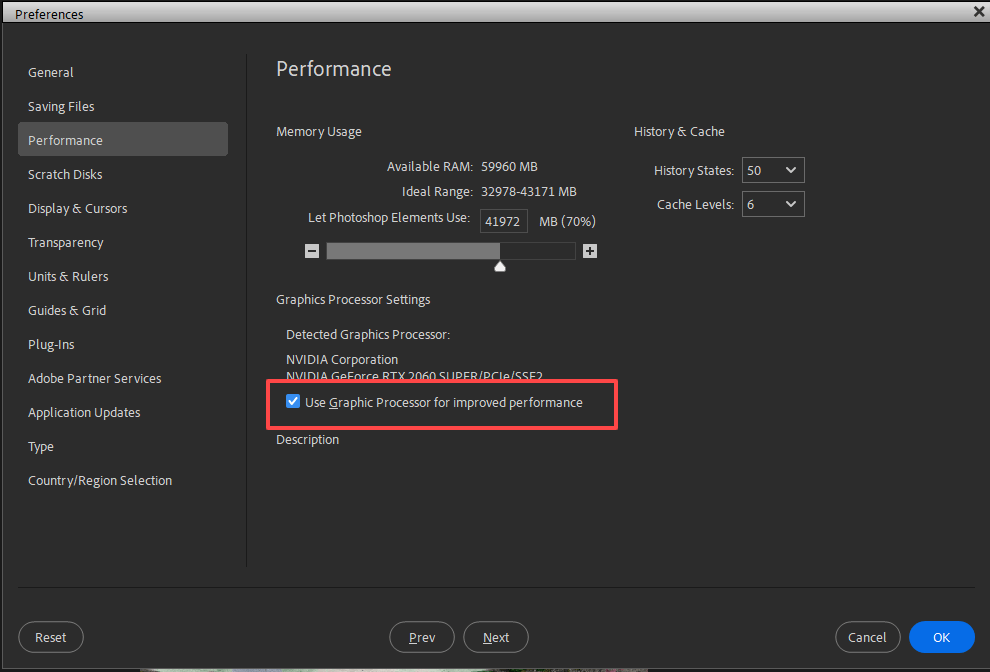The image size is (990, 672).
Task: Open the History States dropdown
Action: click(x=772, y=170)
